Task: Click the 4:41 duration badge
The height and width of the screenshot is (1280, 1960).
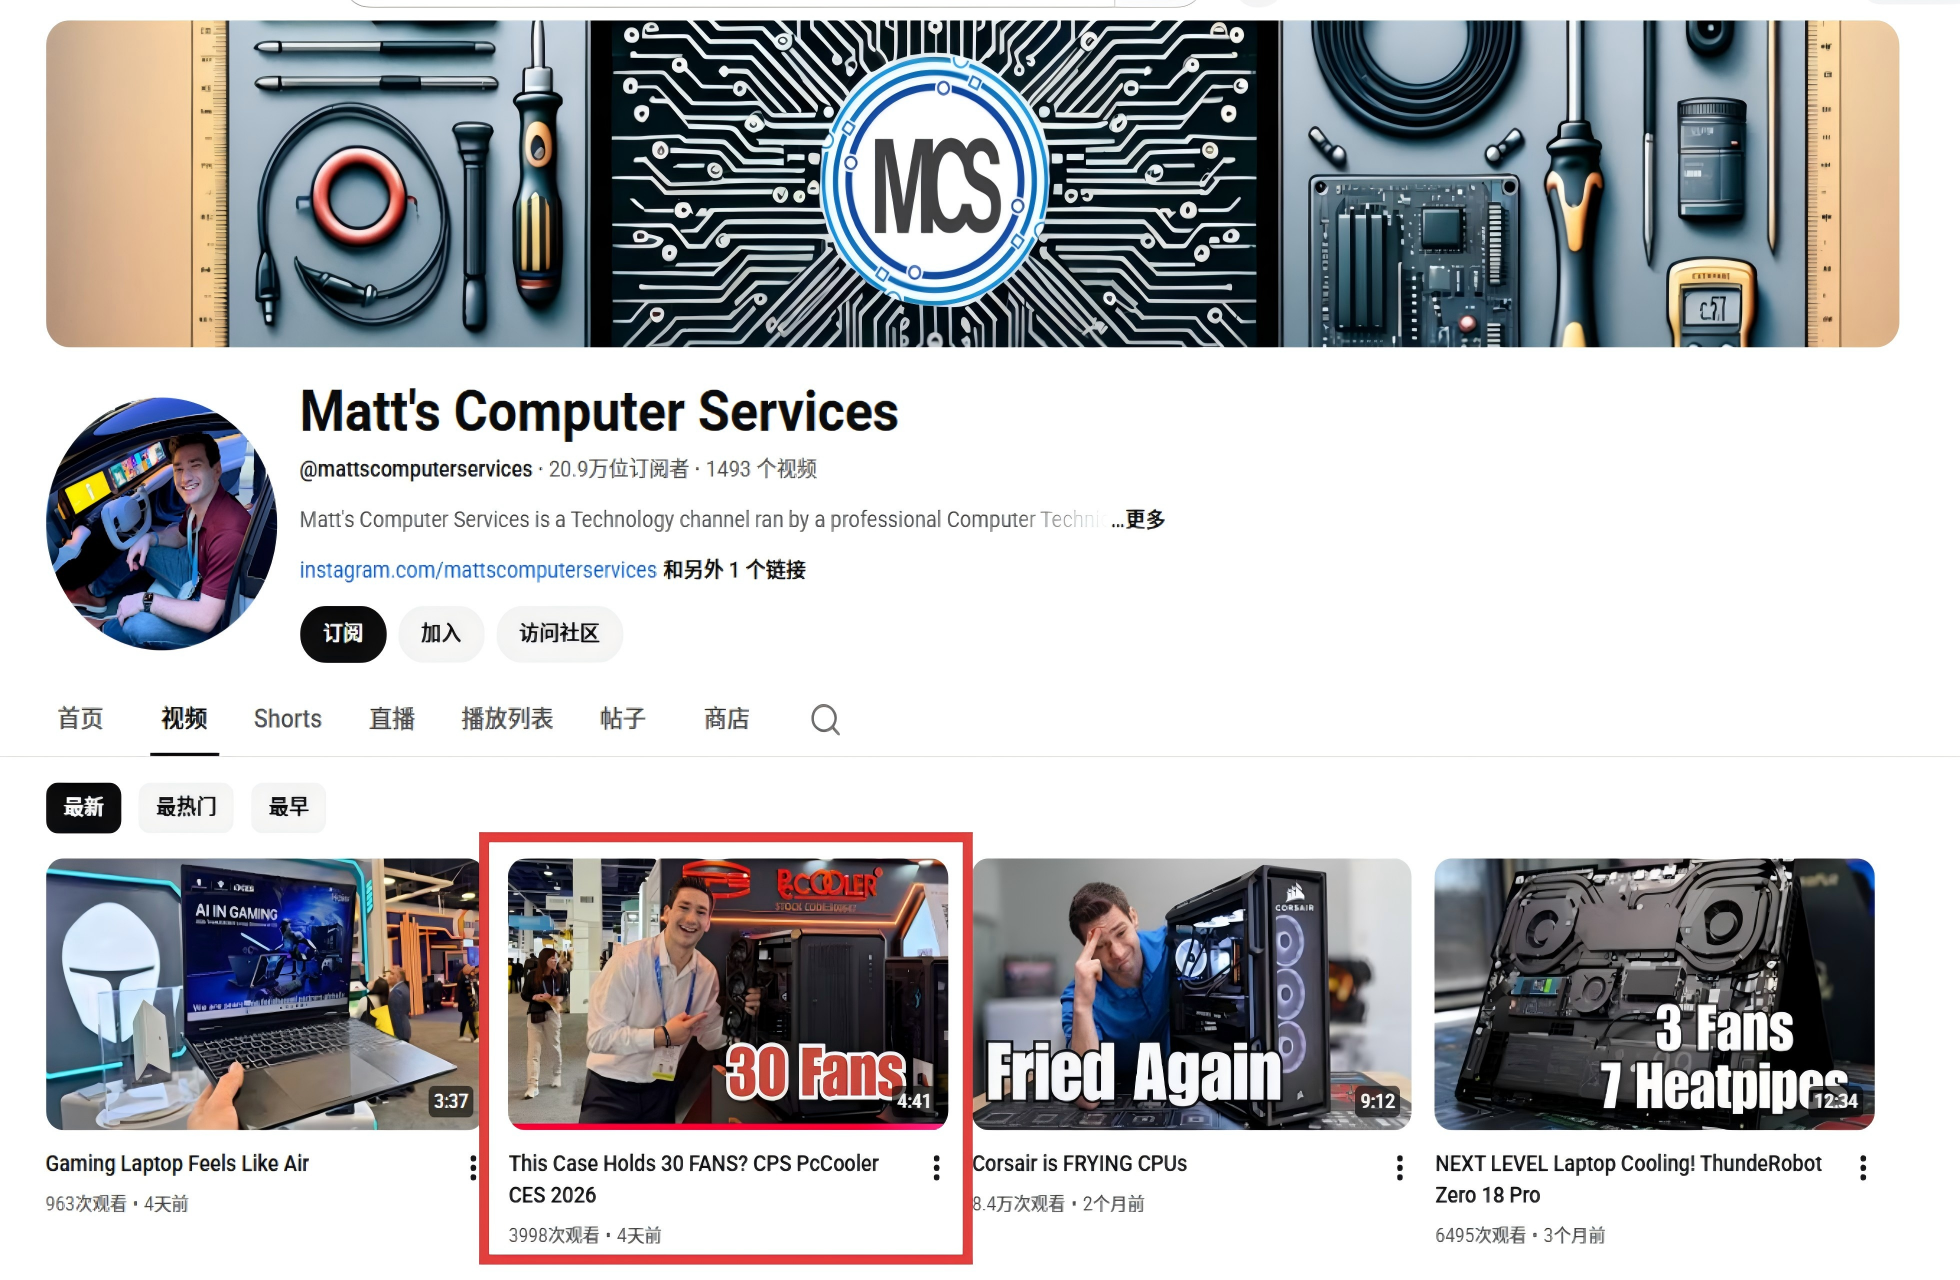Action: tap(913, 1101)
